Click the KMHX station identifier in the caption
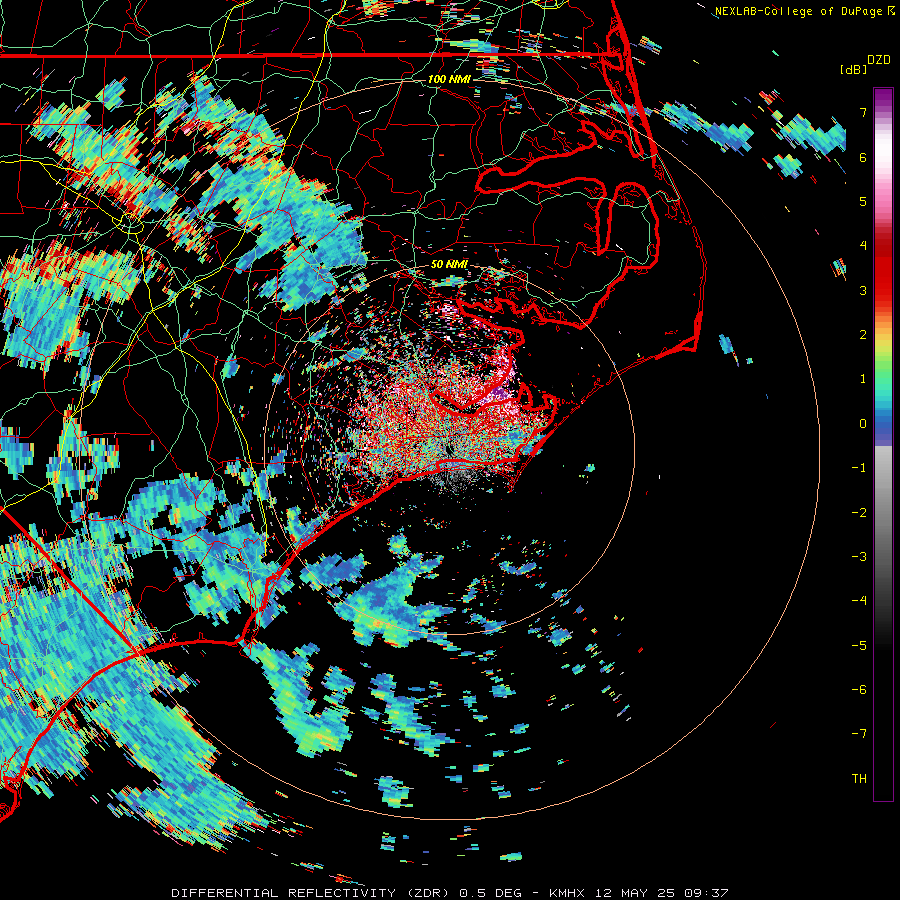 pyautogui.click(x=567, y=893)
